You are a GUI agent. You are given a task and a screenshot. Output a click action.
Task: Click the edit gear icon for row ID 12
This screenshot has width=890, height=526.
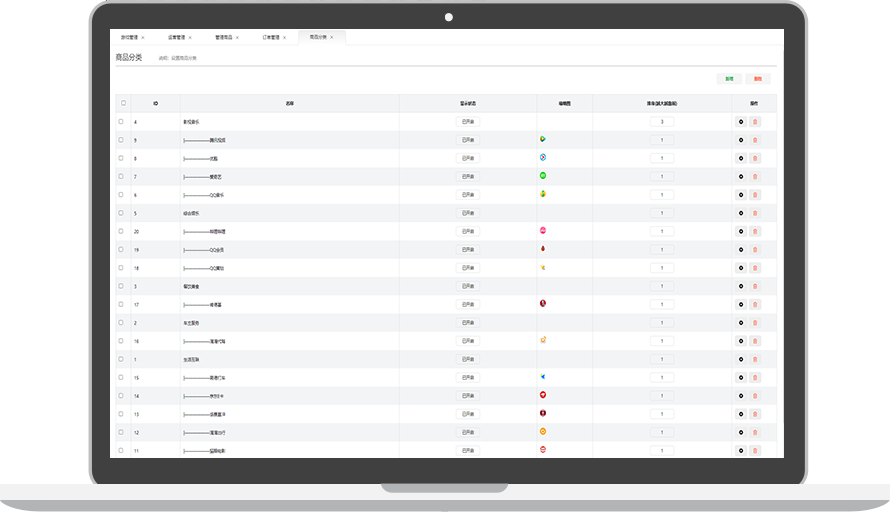741,432
